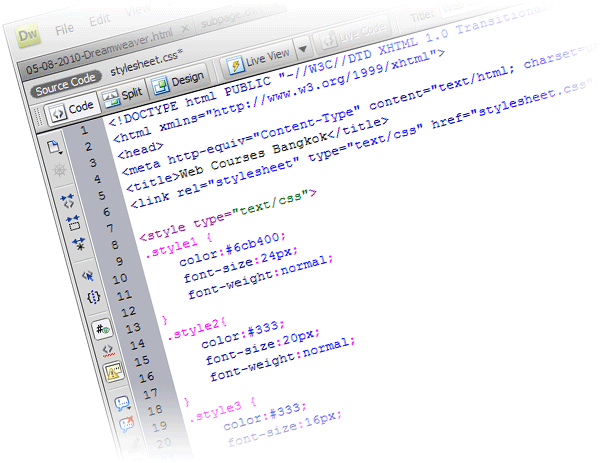Click the Source Code related file button
The image size is (600, 463).
click(65, 85)
